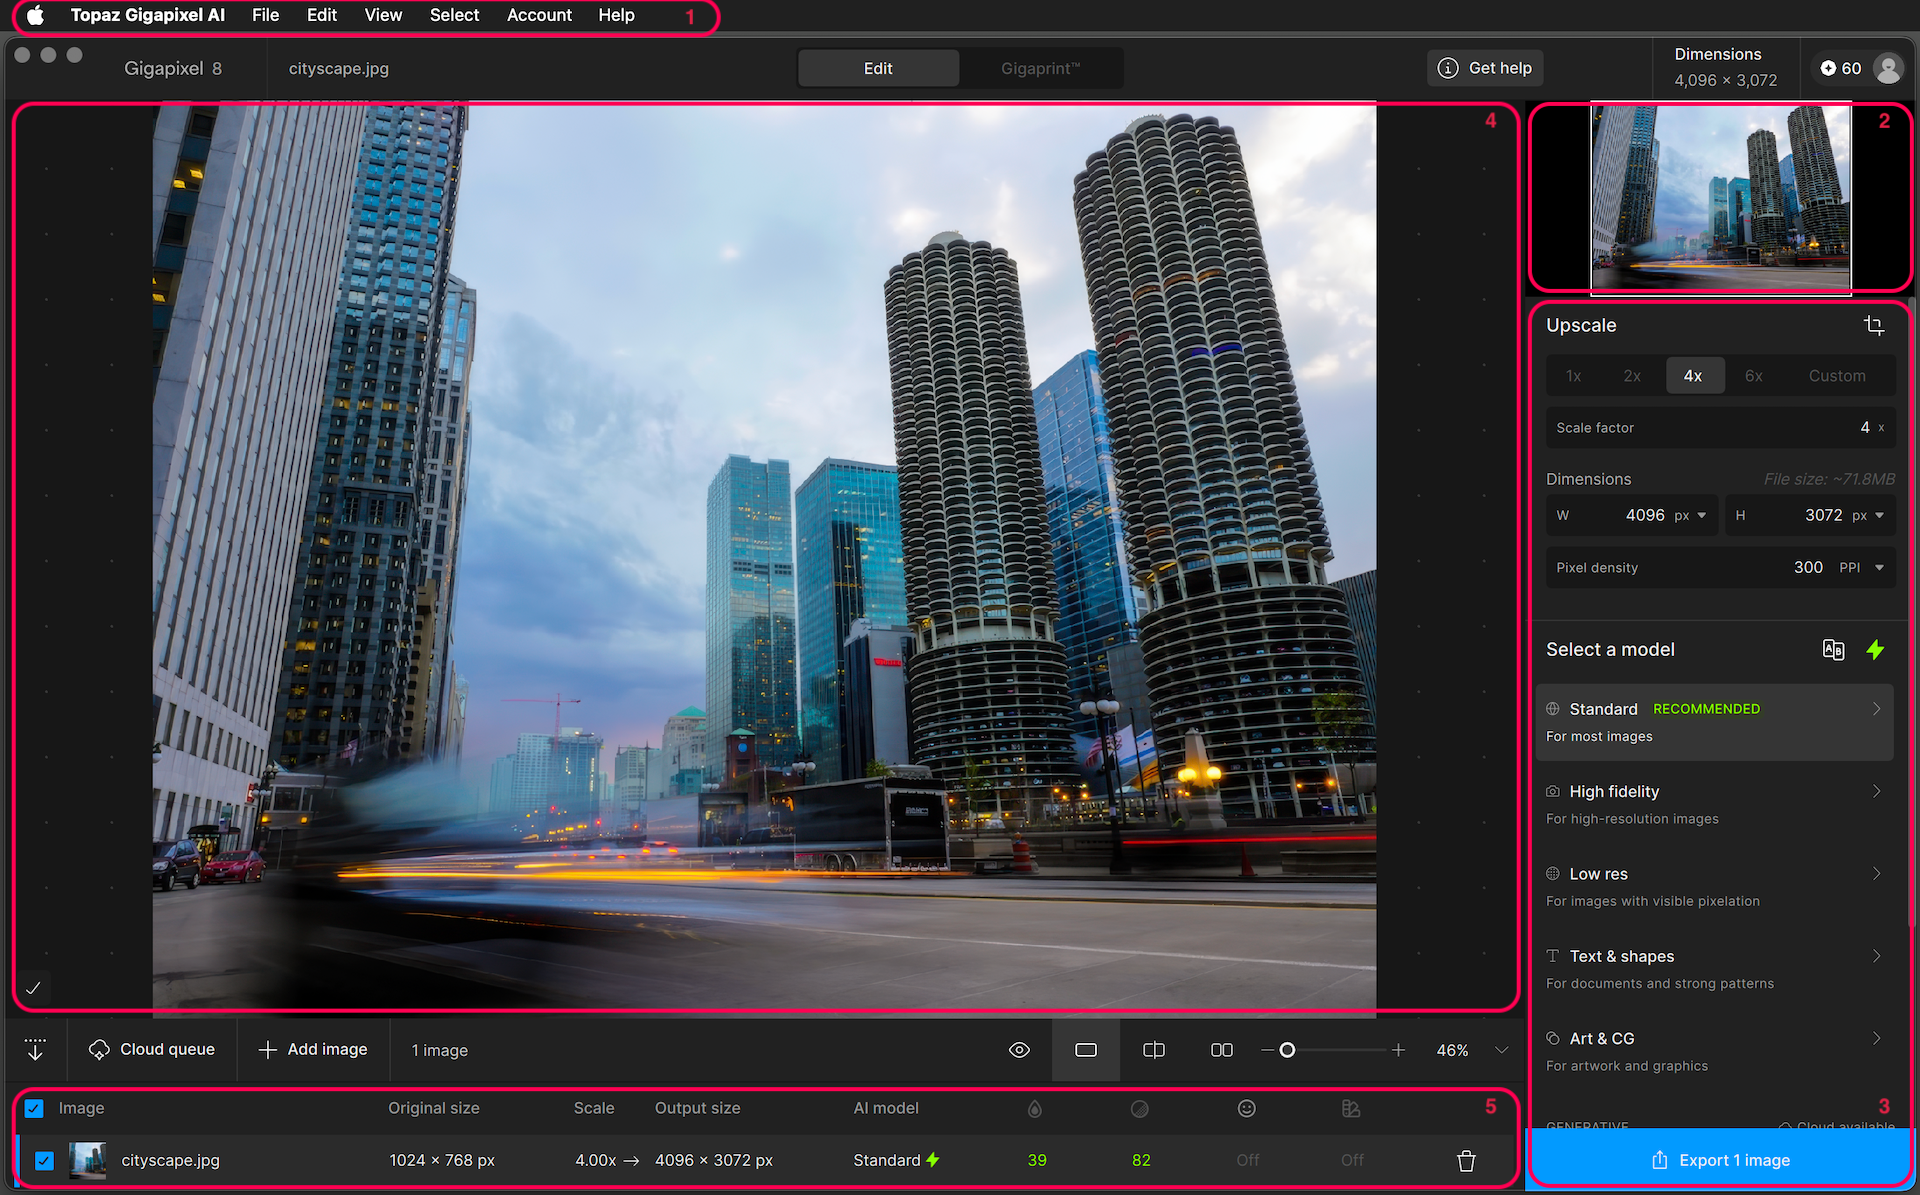Click the Get help button
1920x1195 pixels.
(1485, 68)
